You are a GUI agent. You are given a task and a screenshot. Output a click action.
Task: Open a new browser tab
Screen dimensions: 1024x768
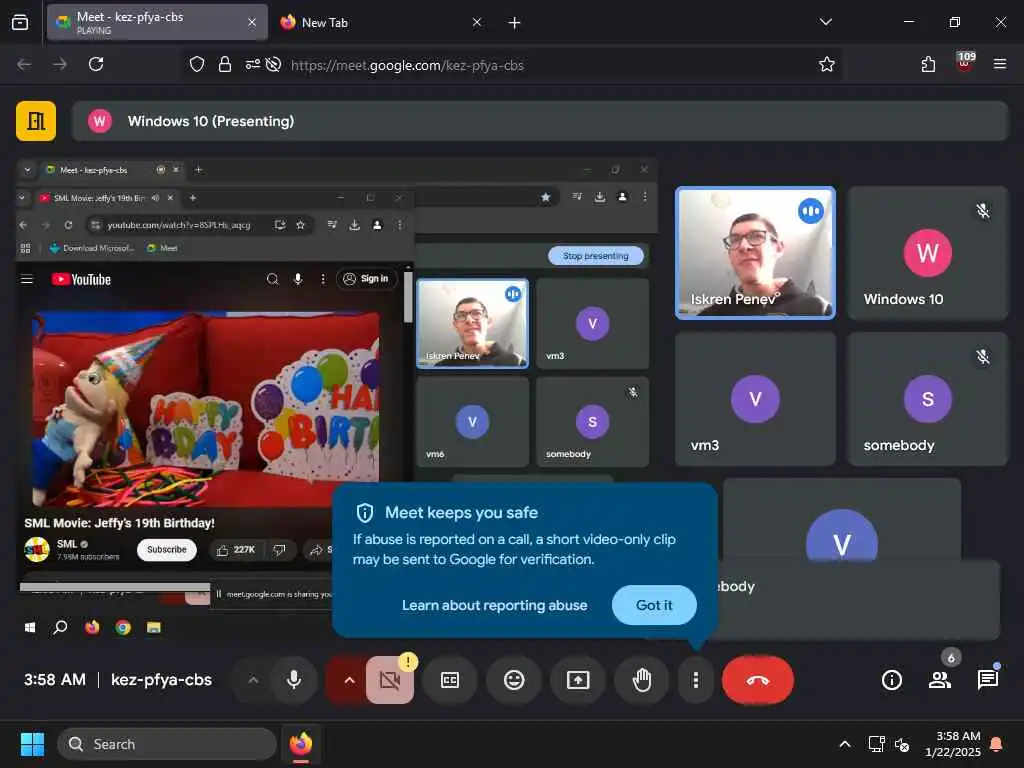coord(515,23)
